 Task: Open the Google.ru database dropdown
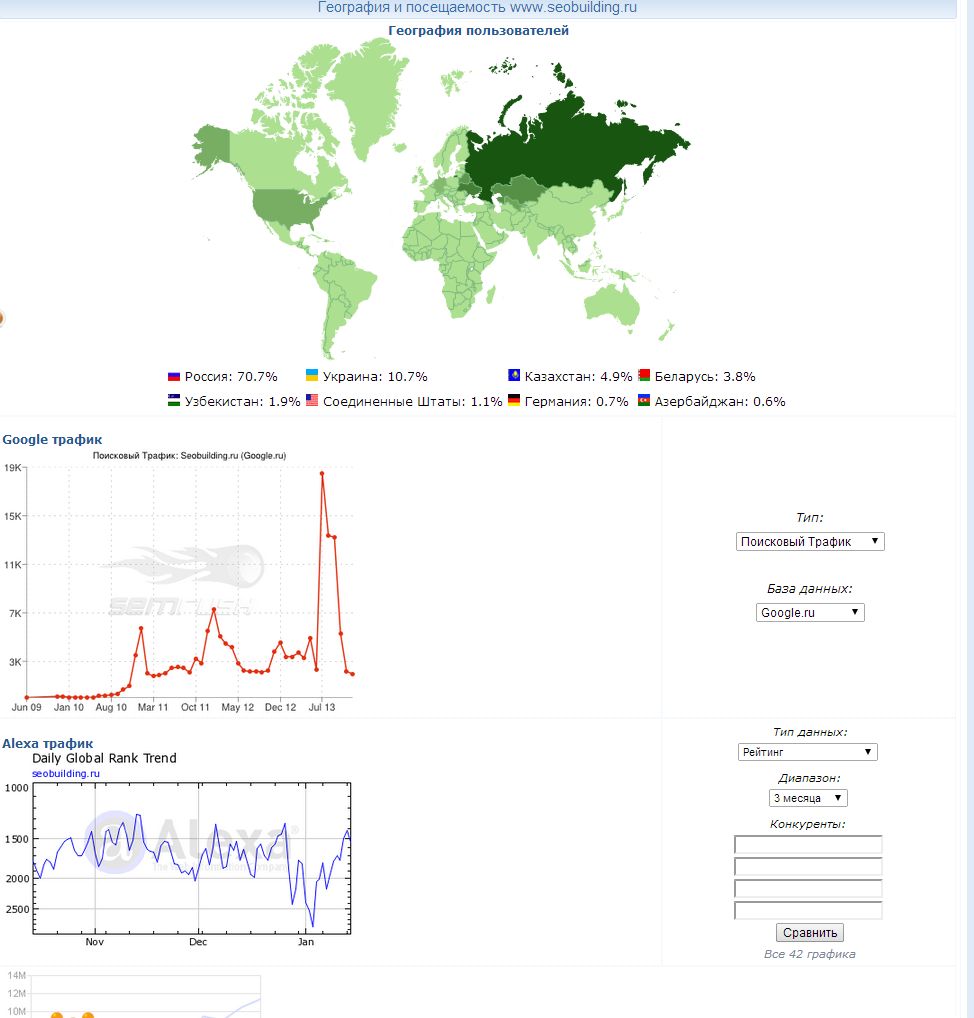[810, 613]
